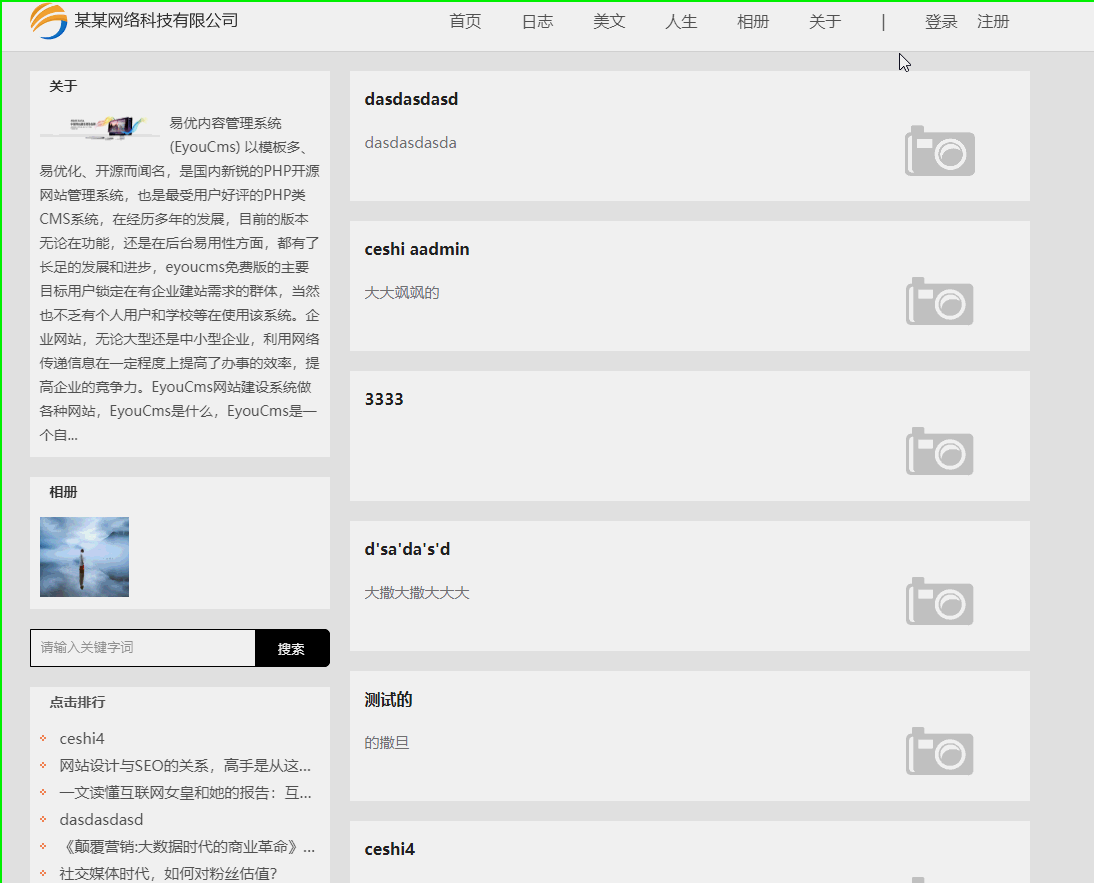Click the 关于 sidebar panel heading
This screenshot has height=883, width=1094.
pyautogui.click(x=63, y=86)
